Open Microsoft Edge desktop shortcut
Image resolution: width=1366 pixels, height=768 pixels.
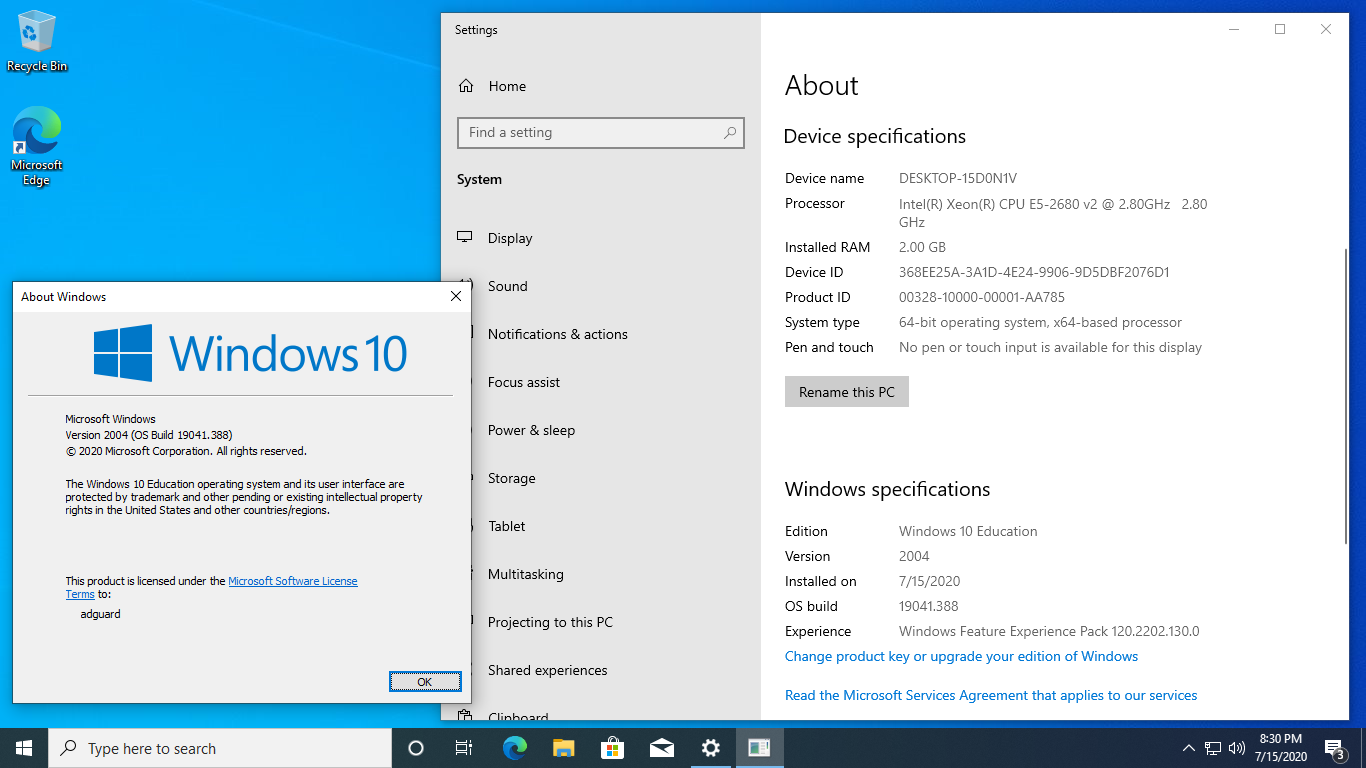37,146
